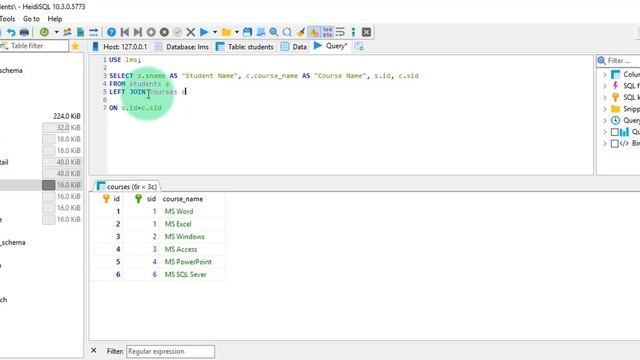Viewport: 640px width, 360px height.
Task: Enable the Query profile checkbox
Action: point(614,132)
